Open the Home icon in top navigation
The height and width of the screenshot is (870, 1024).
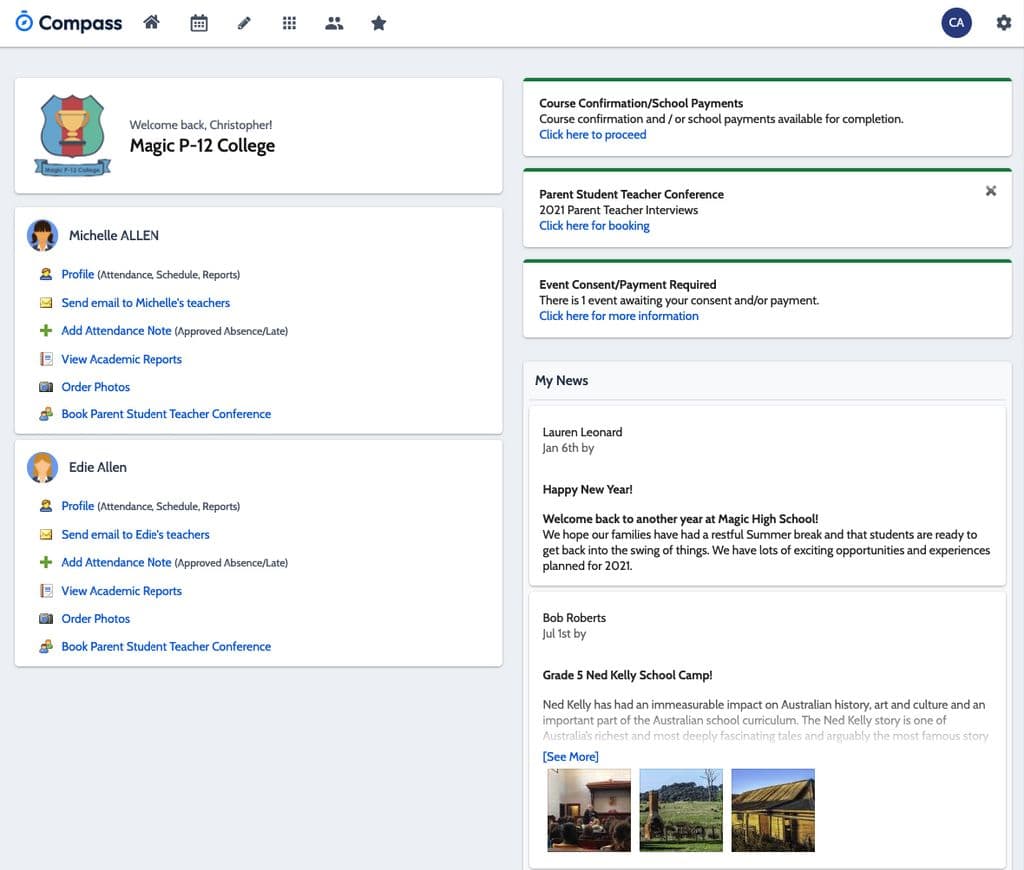(x=152, y=23)
